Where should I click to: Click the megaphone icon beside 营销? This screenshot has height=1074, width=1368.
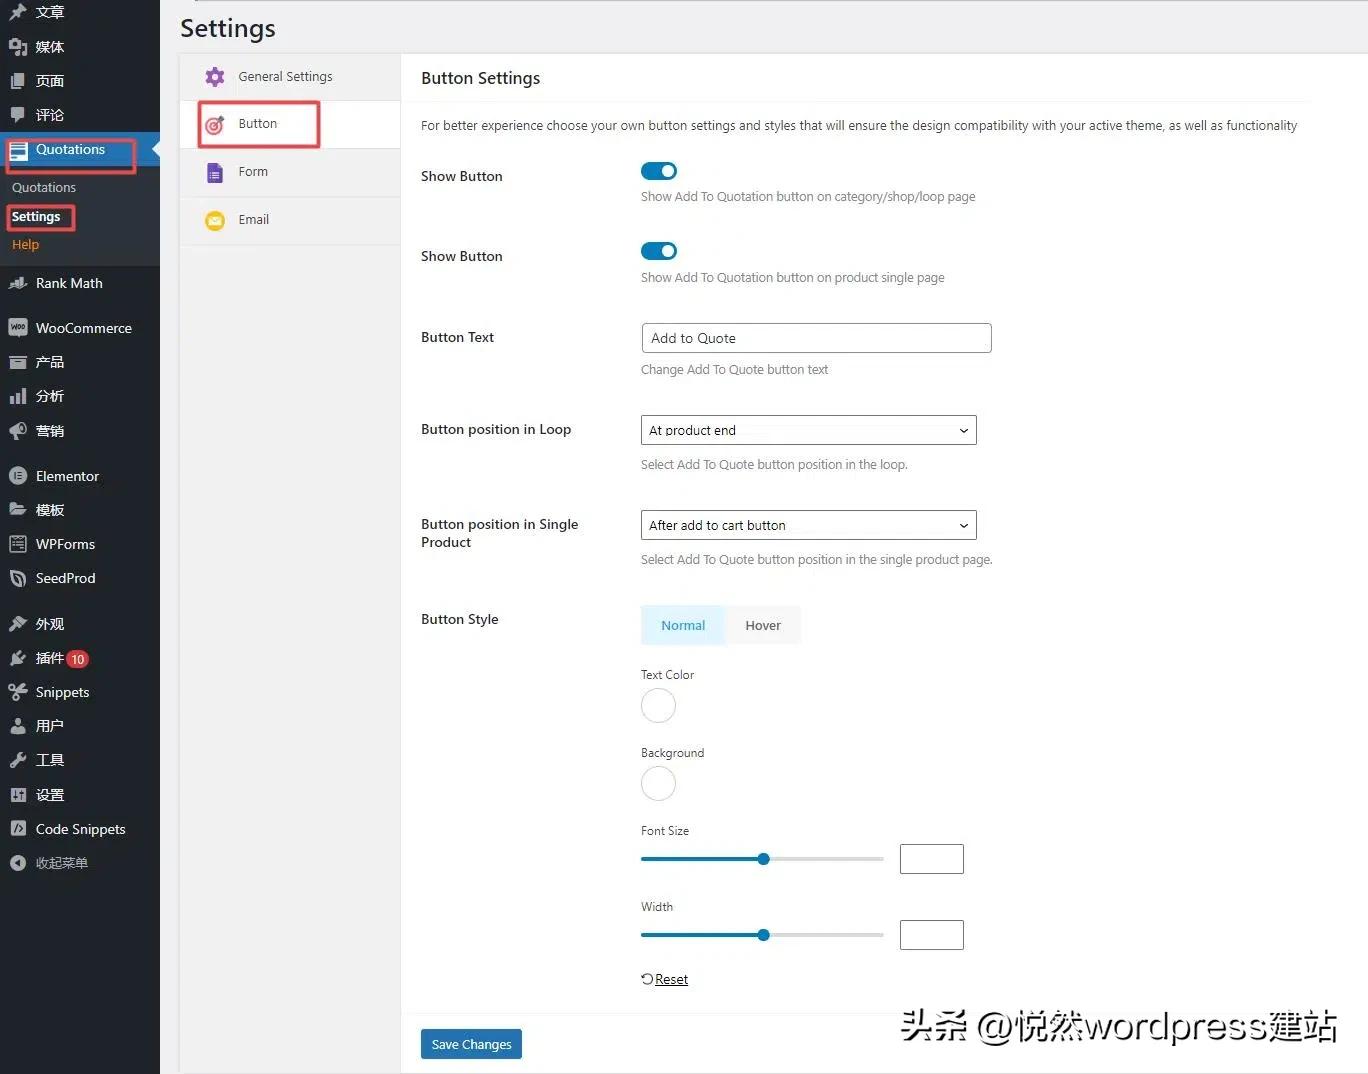18,431
